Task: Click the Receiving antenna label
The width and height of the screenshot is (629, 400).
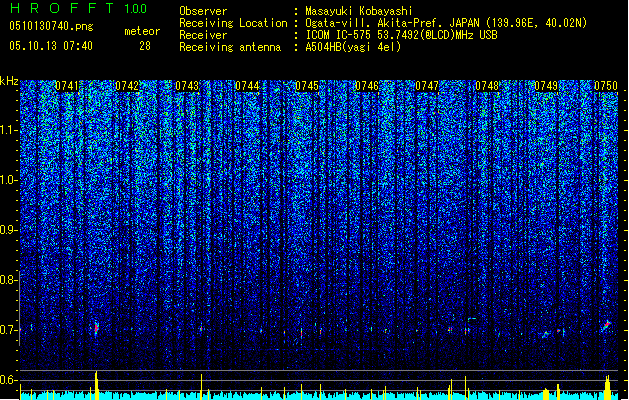Action: click(x=230, y=47)
